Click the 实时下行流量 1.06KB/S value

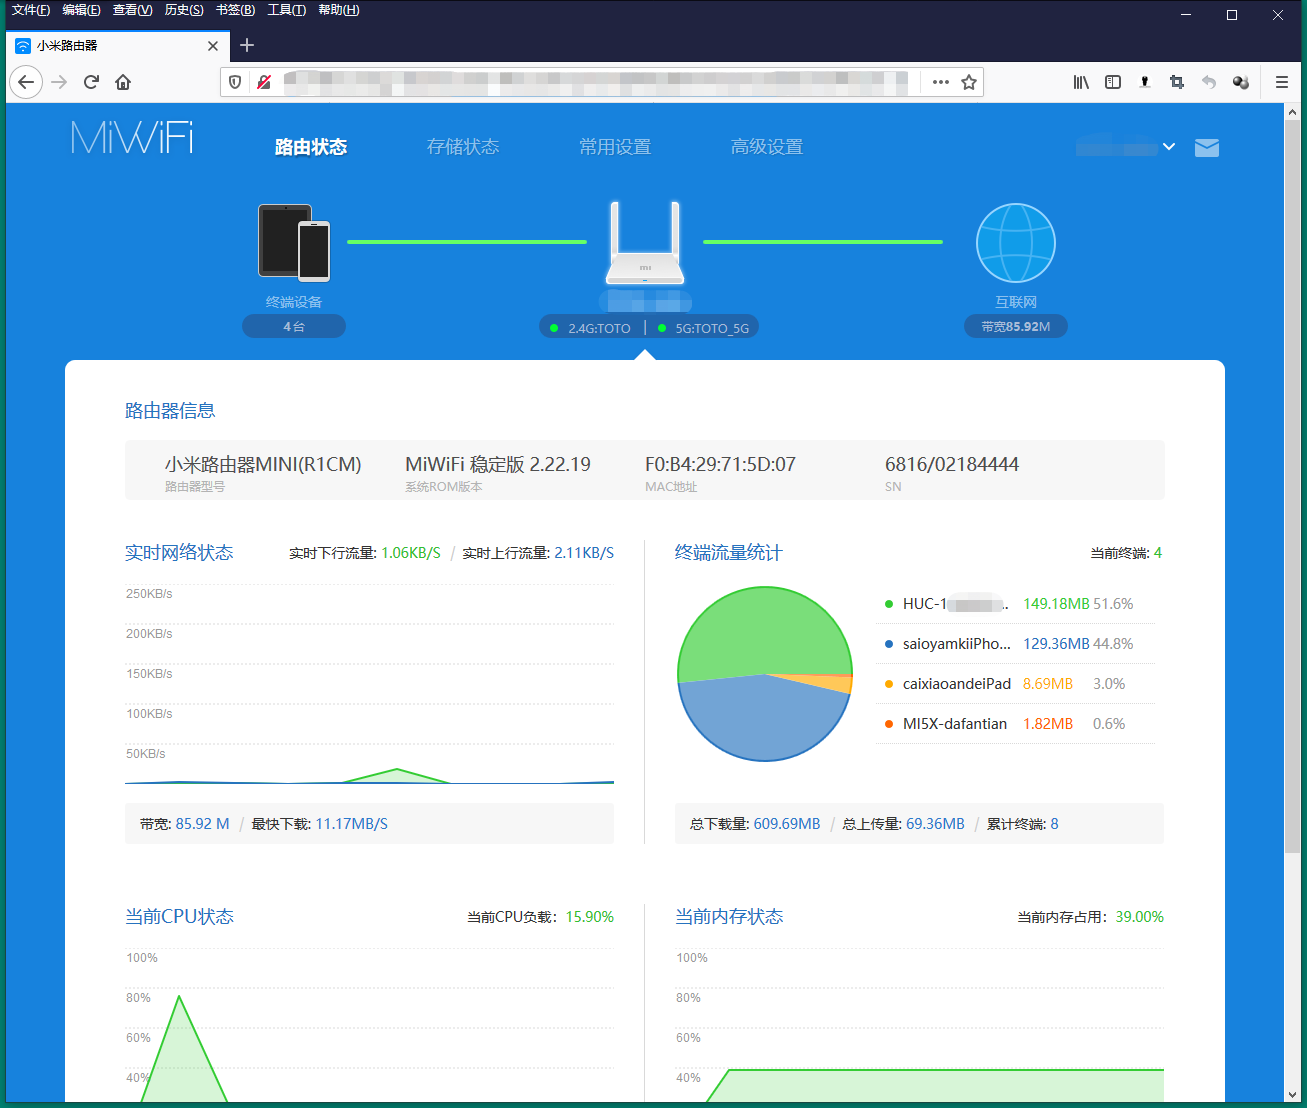[411, 553]
